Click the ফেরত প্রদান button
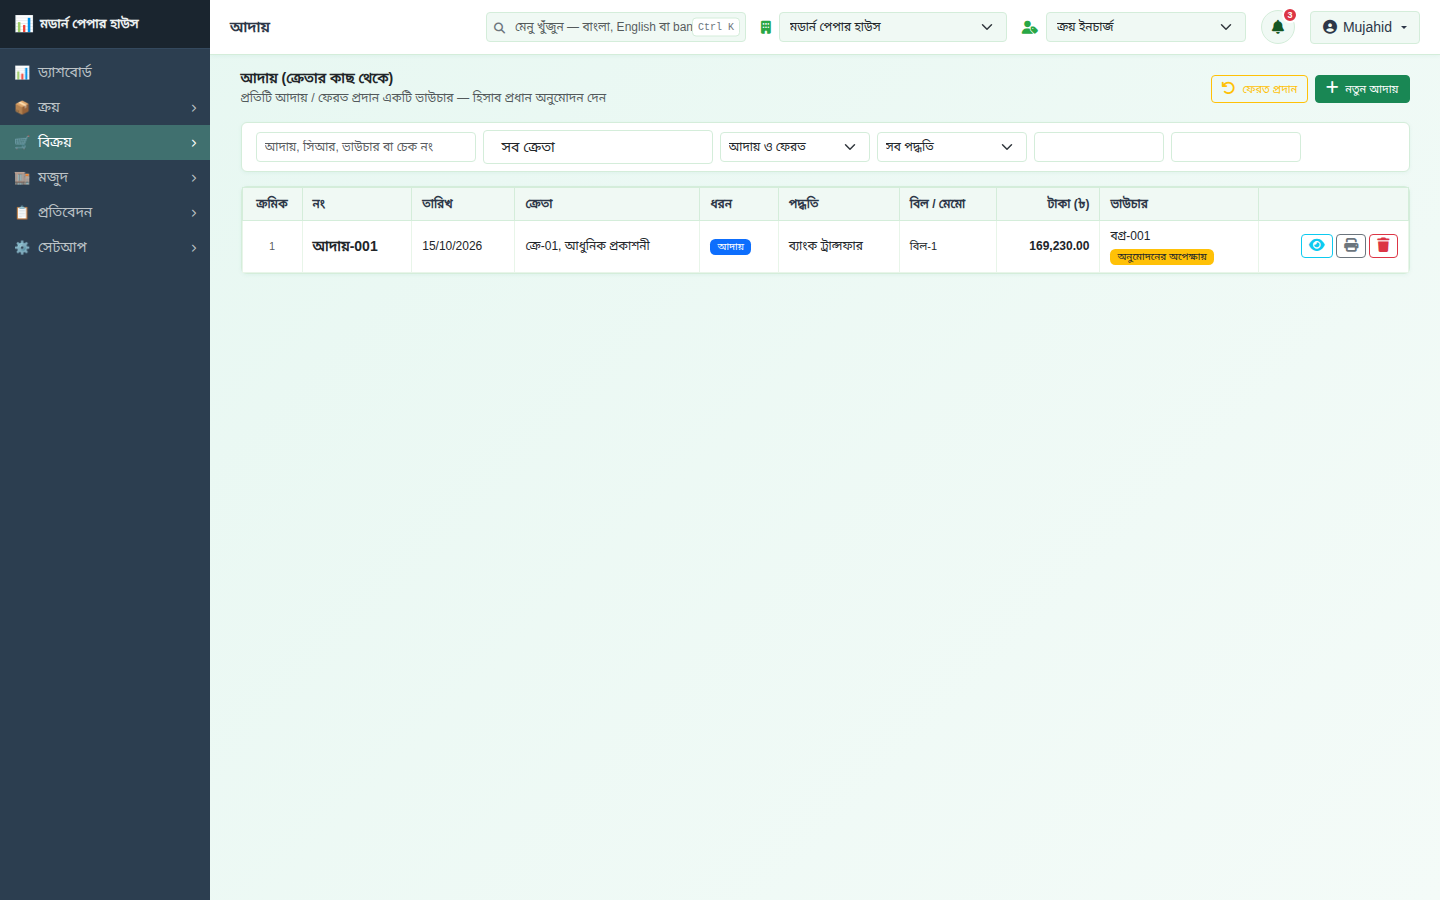The image size is (1440, 900). (x=1259, y=89)
